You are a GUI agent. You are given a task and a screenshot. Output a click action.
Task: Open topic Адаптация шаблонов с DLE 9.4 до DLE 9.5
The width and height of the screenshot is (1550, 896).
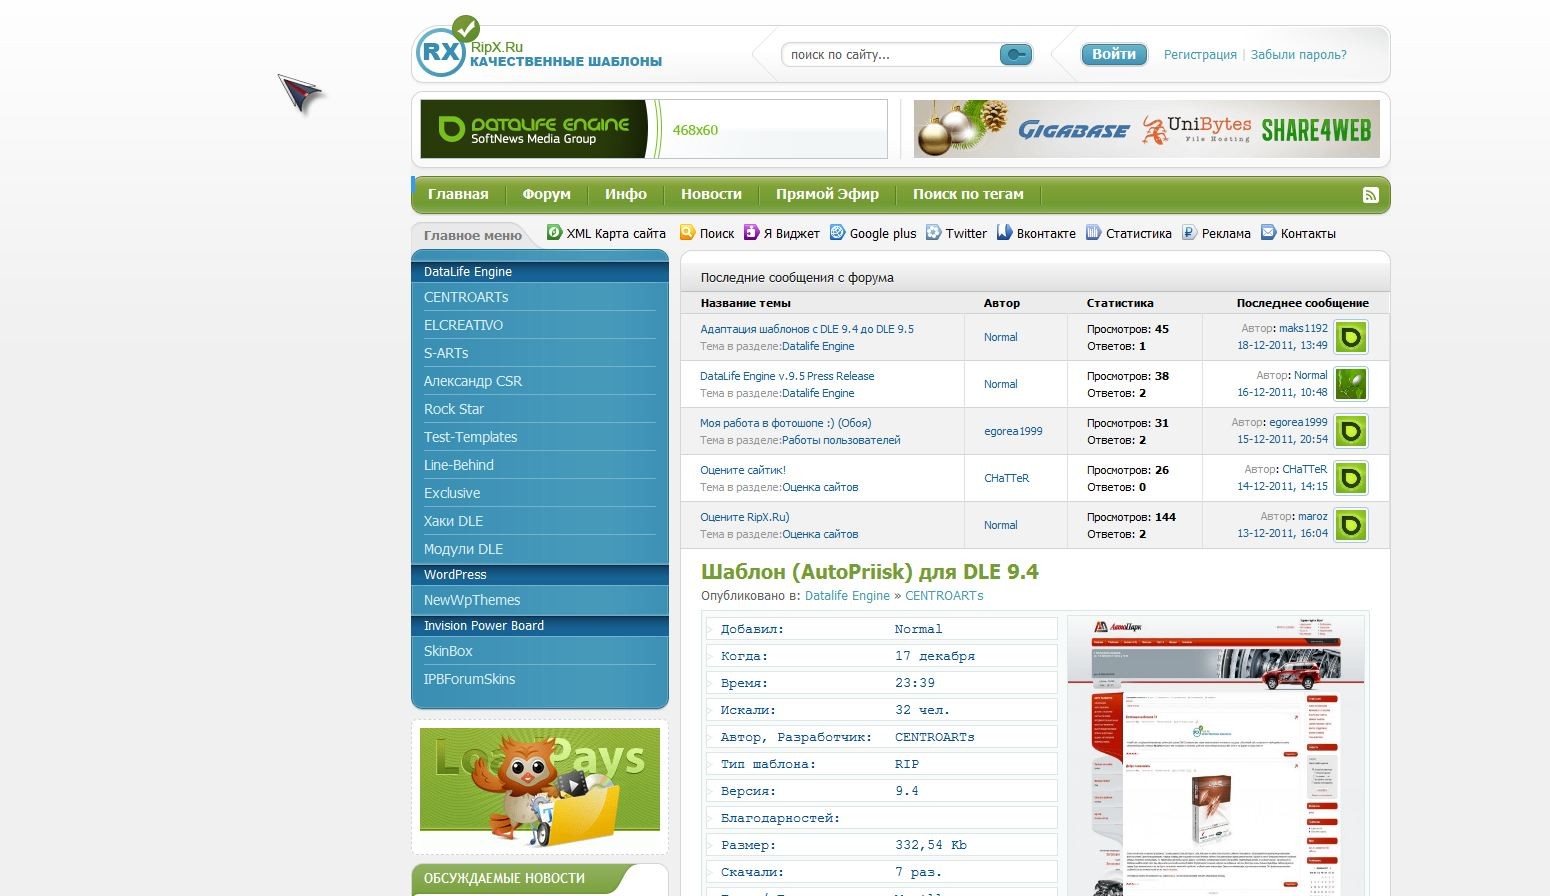click(807, 329)
